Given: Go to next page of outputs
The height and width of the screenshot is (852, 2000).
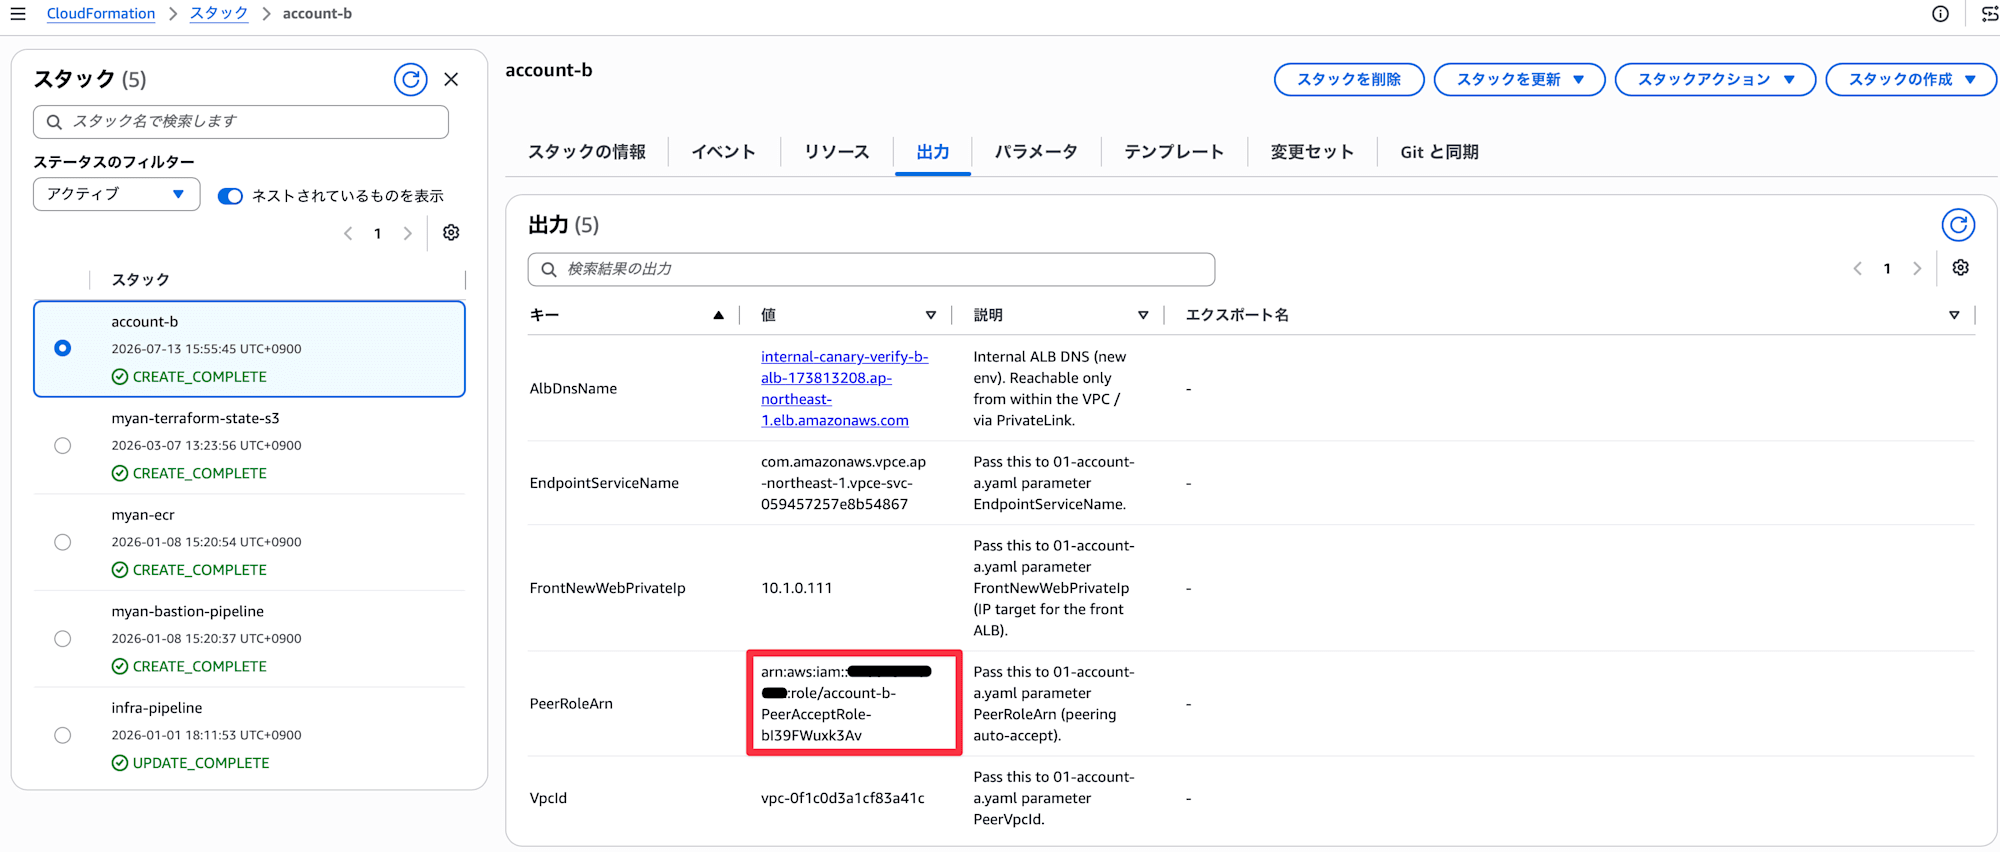Looking at the screenshot, I should click(1916, 268).
